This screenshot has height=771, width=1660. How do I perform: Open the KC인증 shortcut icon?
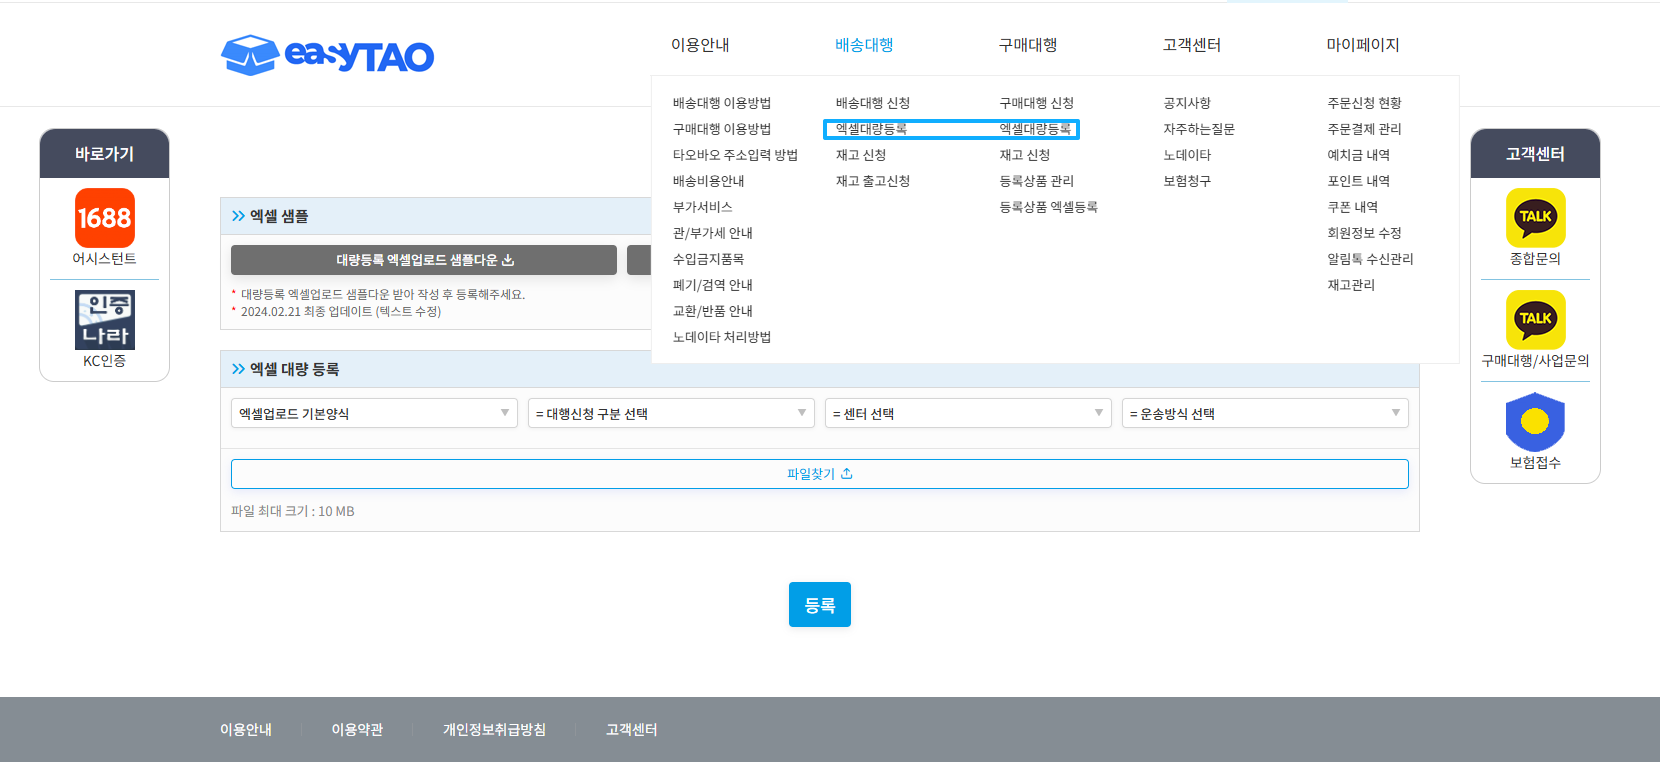pyautogui.click(x=105, y=320)
